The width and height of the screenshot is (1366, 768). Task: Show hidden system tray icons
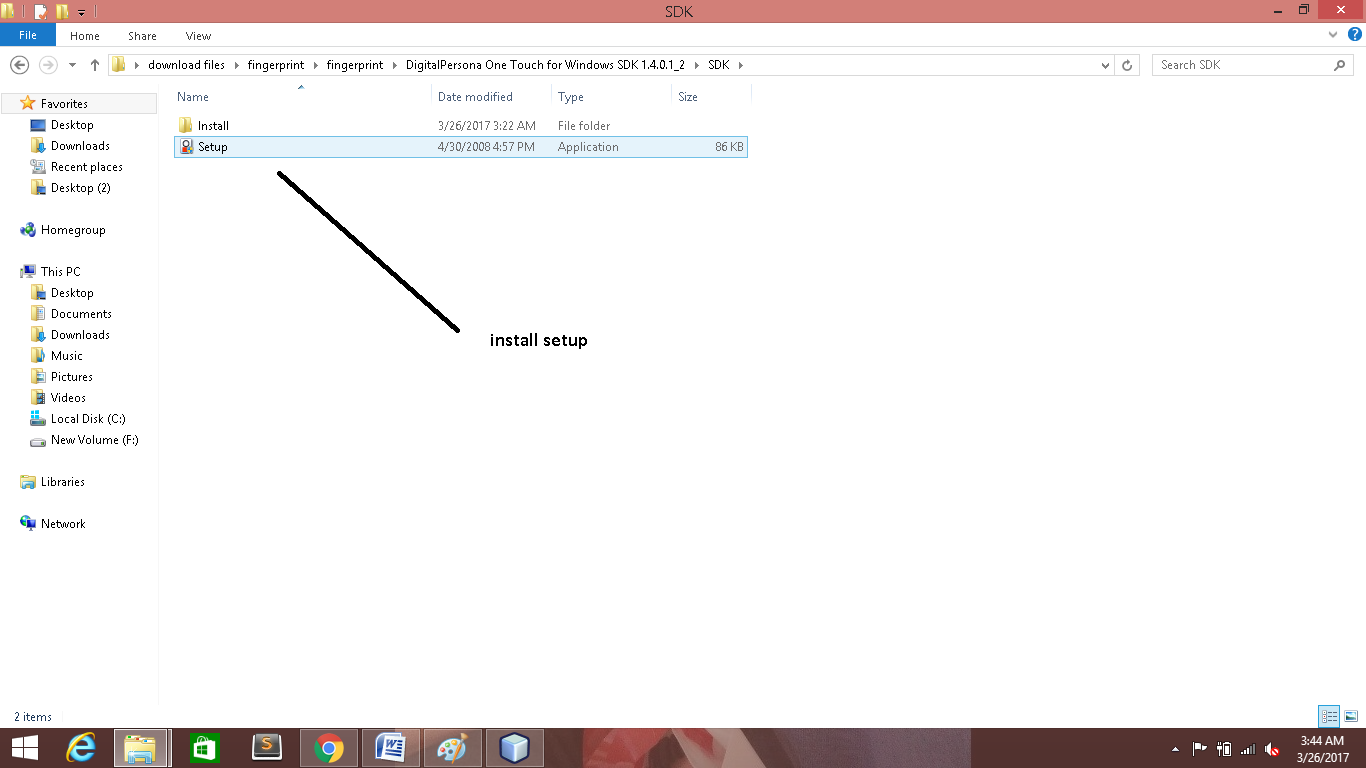(x=1175, y=749)
